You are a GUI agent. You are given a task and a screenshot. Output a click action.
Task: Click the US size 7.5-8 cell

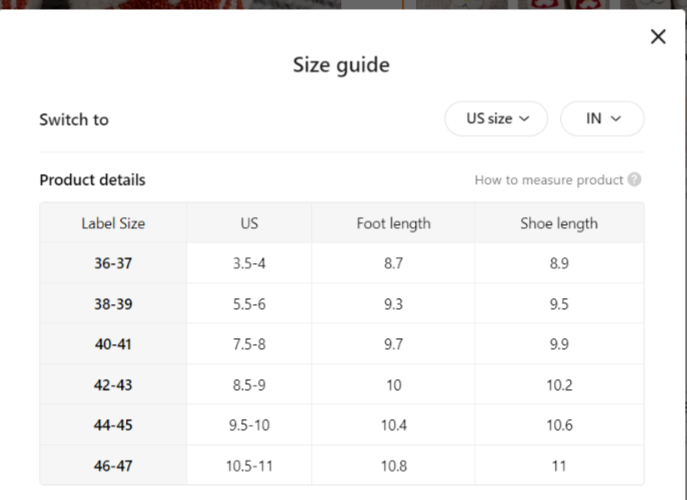pyautogui.click(x=249, y=344)
